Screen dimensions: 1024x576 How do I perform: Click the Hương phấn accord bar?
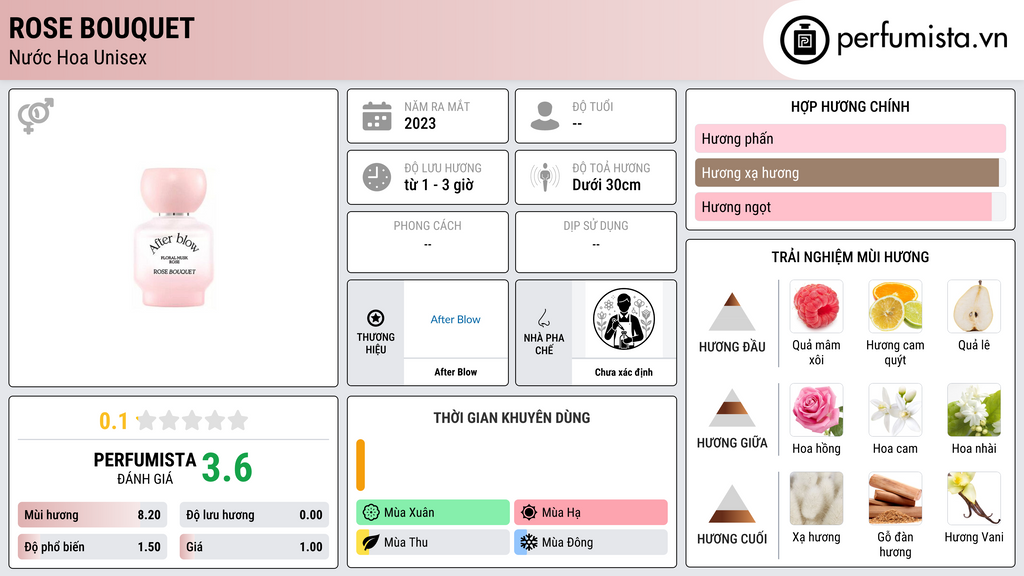[x=850, y=138]
